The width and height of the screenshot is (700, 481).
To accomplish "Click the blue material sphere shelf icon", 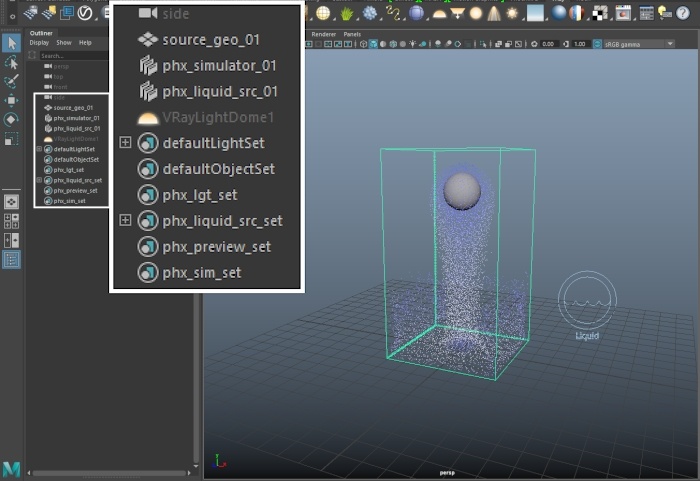I will [559, 13].
